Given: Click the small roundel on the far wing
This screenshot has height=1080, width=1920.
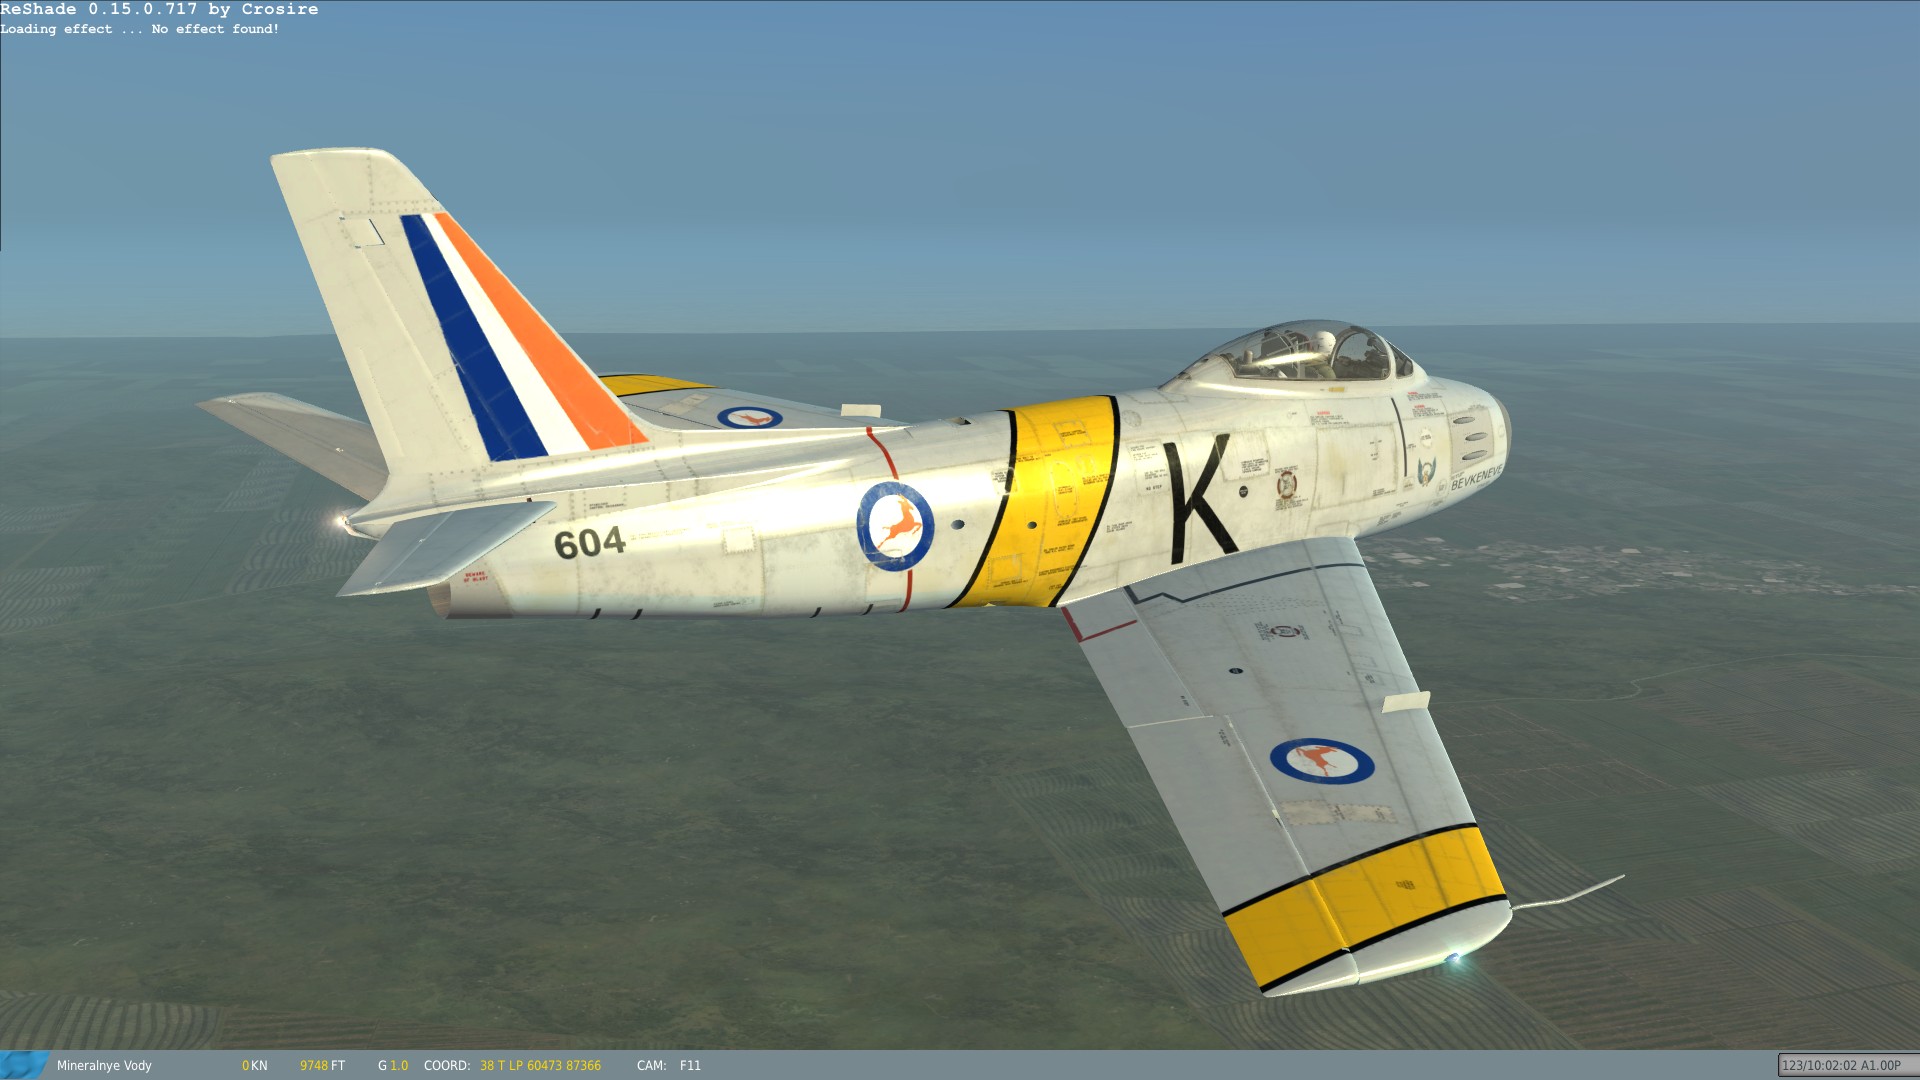Looking at the screenshot, I should click(750, 417).
